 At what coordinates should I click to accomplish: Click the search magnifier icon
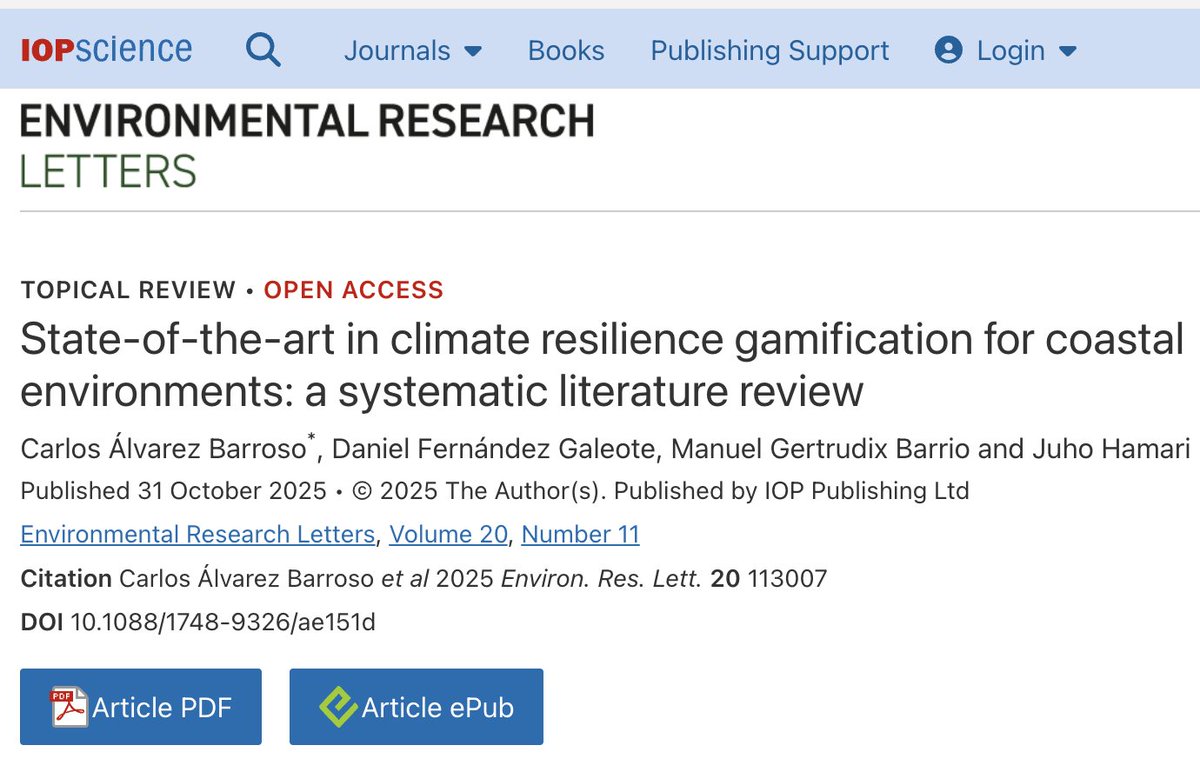tap(263, 49)
